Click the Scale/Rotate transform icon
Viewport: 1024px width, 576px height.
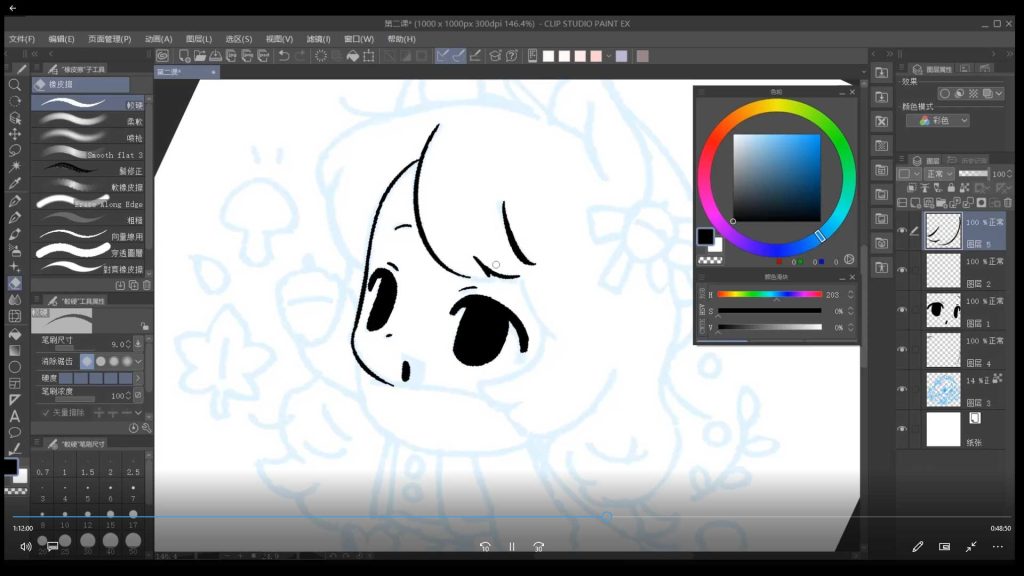point(369,56)
